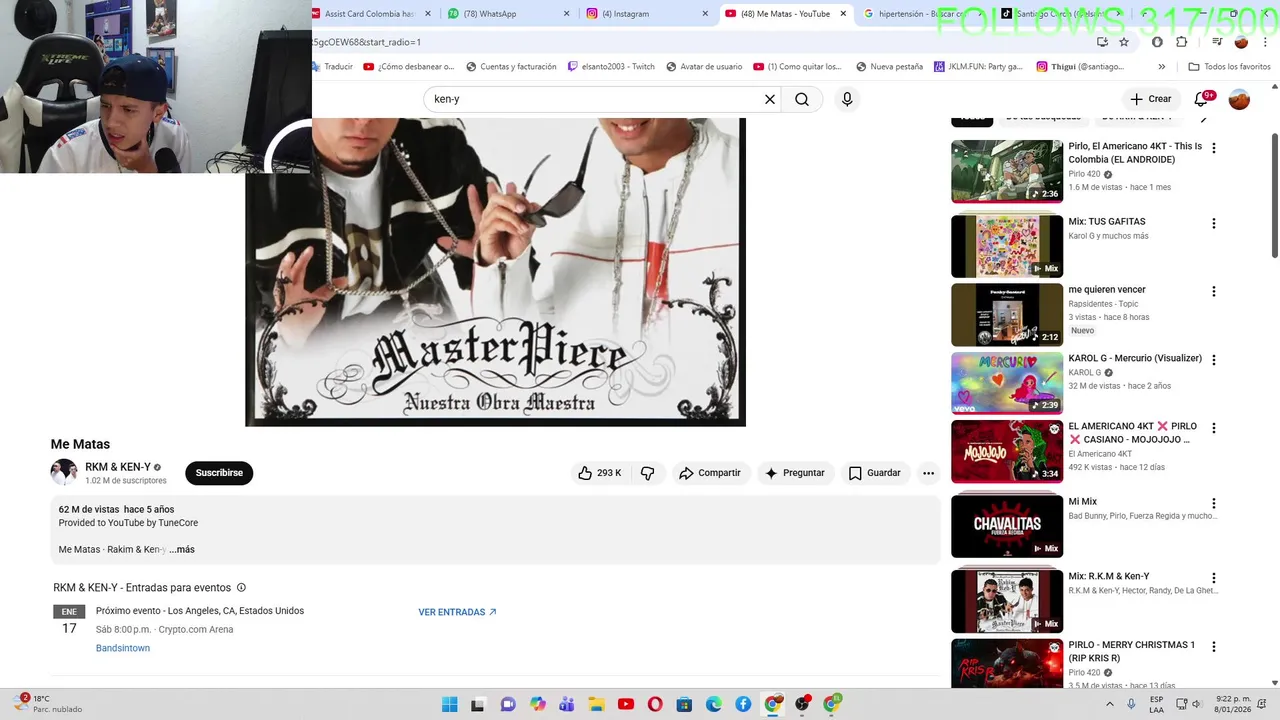Open File Explorer from taskbar
Viewport: 1280px width, 720px height.
click(596, 704)
